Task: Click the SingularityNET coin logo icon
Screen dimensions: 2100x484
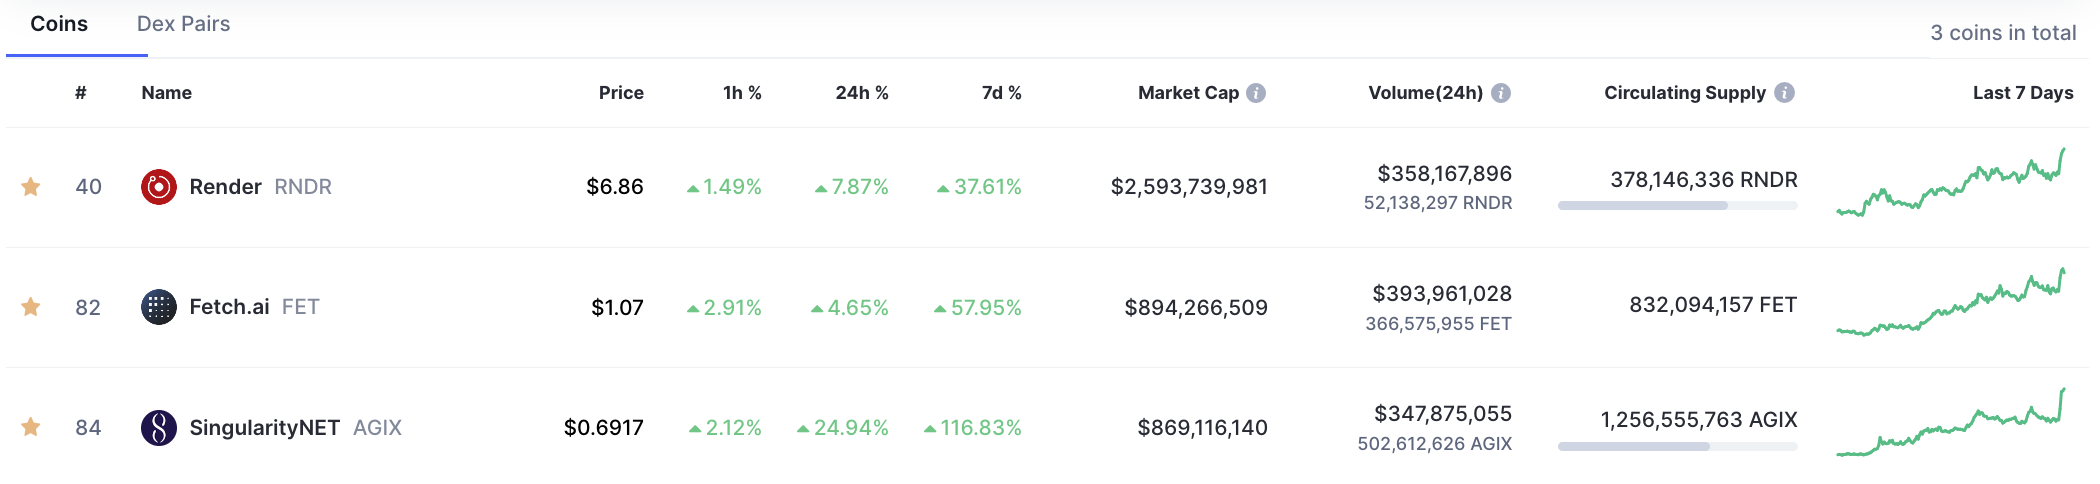Action: 159,428
